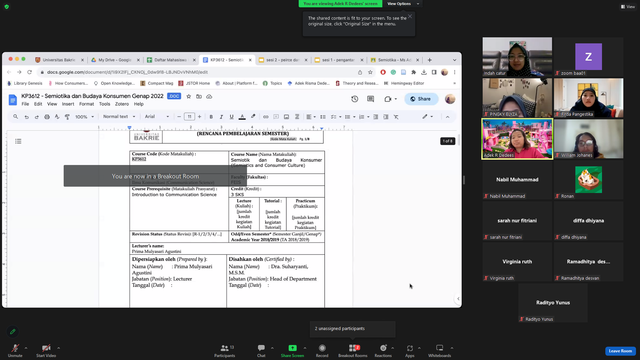Click the Undo icon in Docs toolbar
The width and height of the screenshot is (640, 360).
click(x=27, y=117)
